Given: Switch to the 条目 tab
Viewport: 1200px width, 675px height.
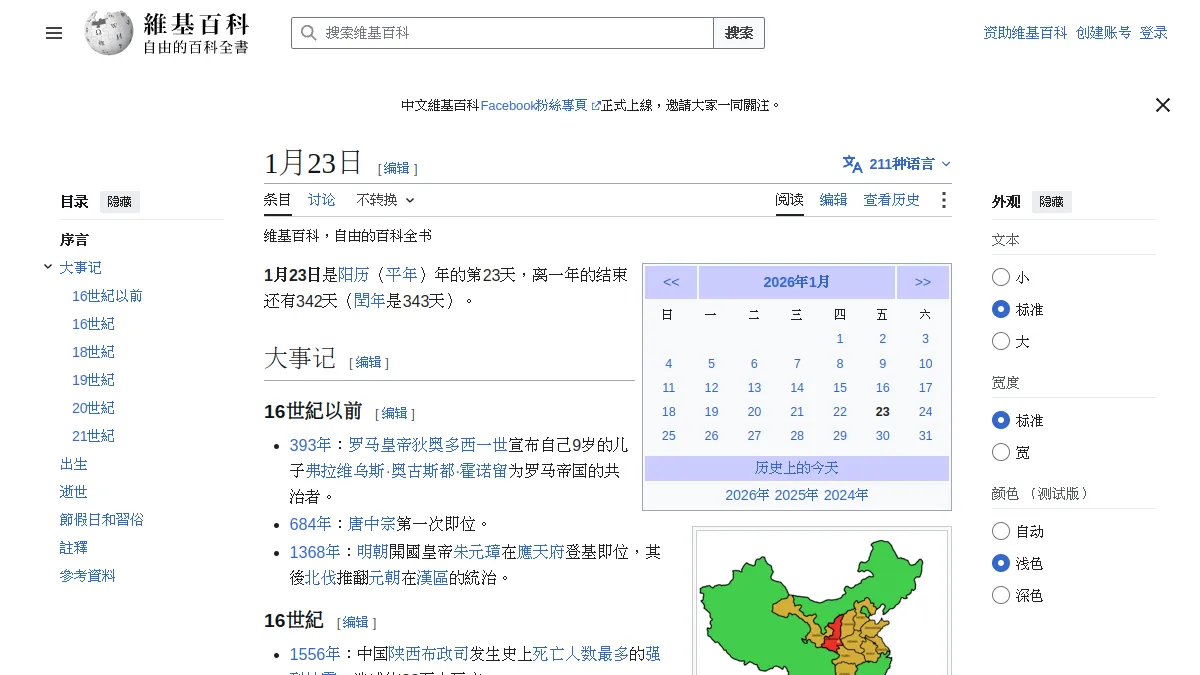Looking at the screenshot, I should pyautogui.click(x=278, y=200).
